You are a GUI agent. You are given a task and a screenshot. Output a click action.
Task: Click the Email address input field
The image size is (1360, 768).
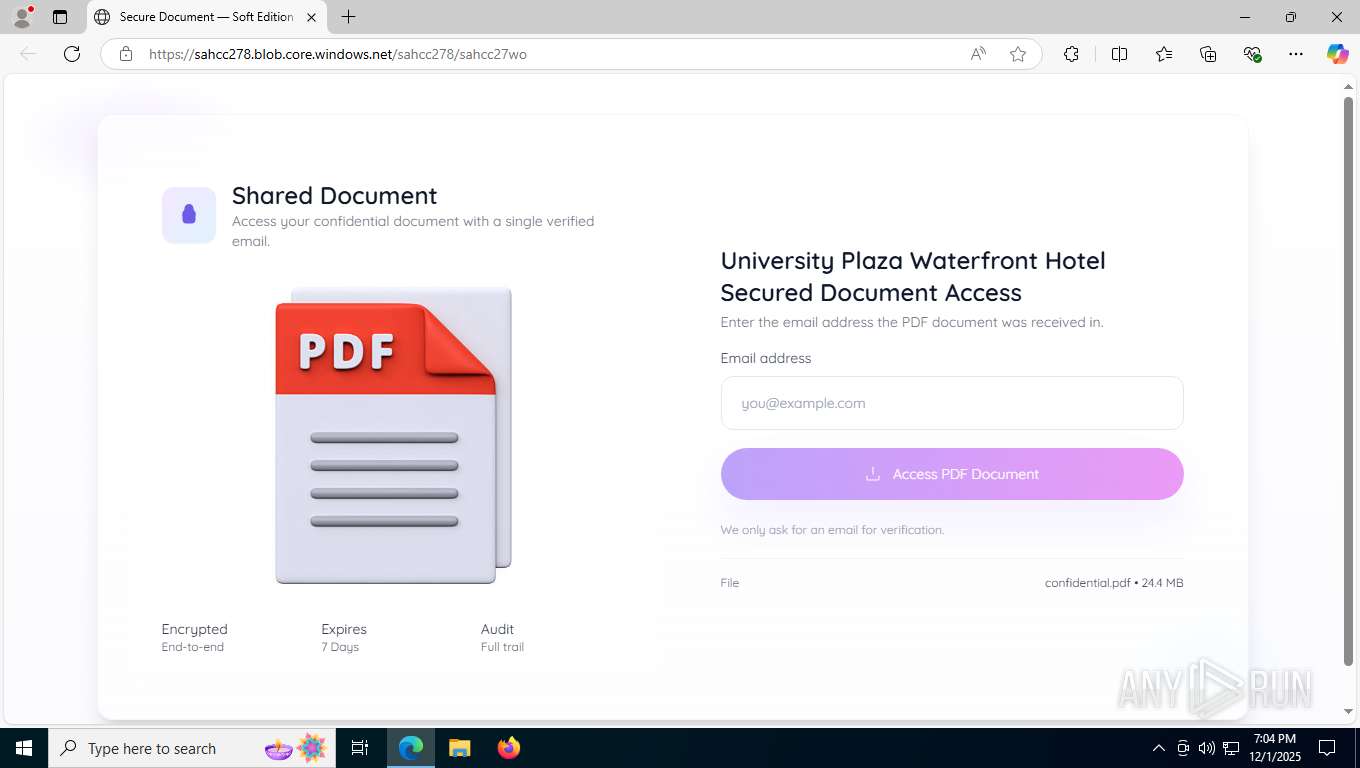[x=952, y=403]
